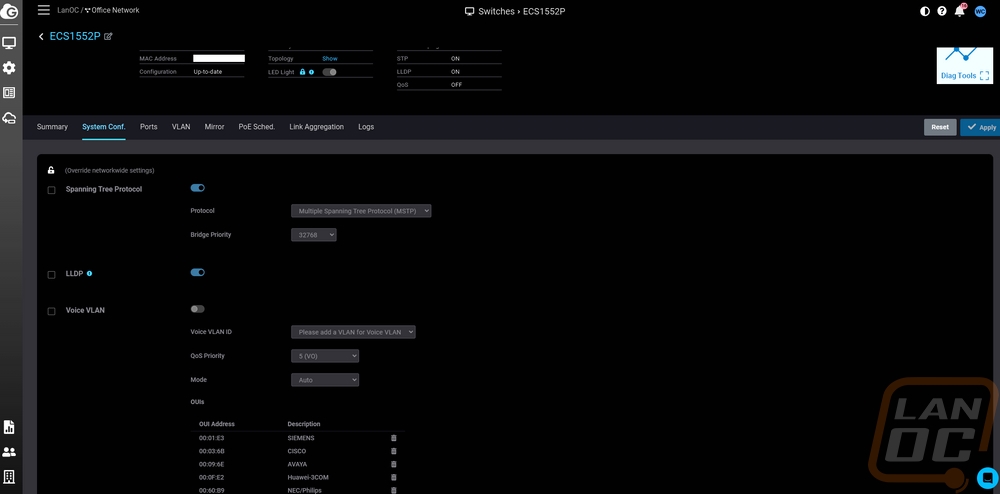The width and height of the screenshot is (1000, 494).
Task: Enable the Voice VLAN toggle
Action: 197,309
